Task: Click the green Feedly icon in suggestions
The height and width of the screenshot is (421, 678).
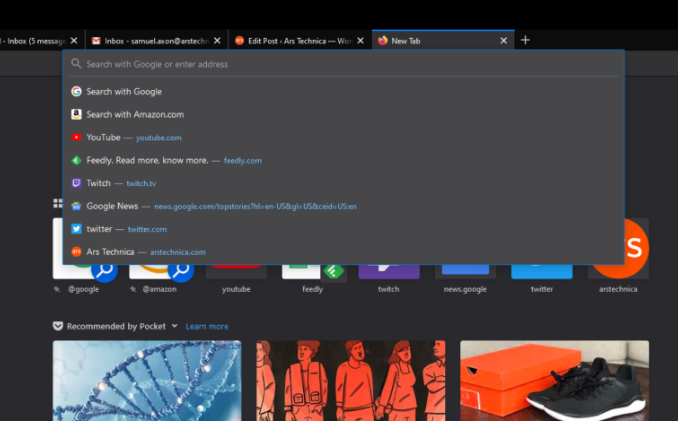Action: tap(76, 160)
